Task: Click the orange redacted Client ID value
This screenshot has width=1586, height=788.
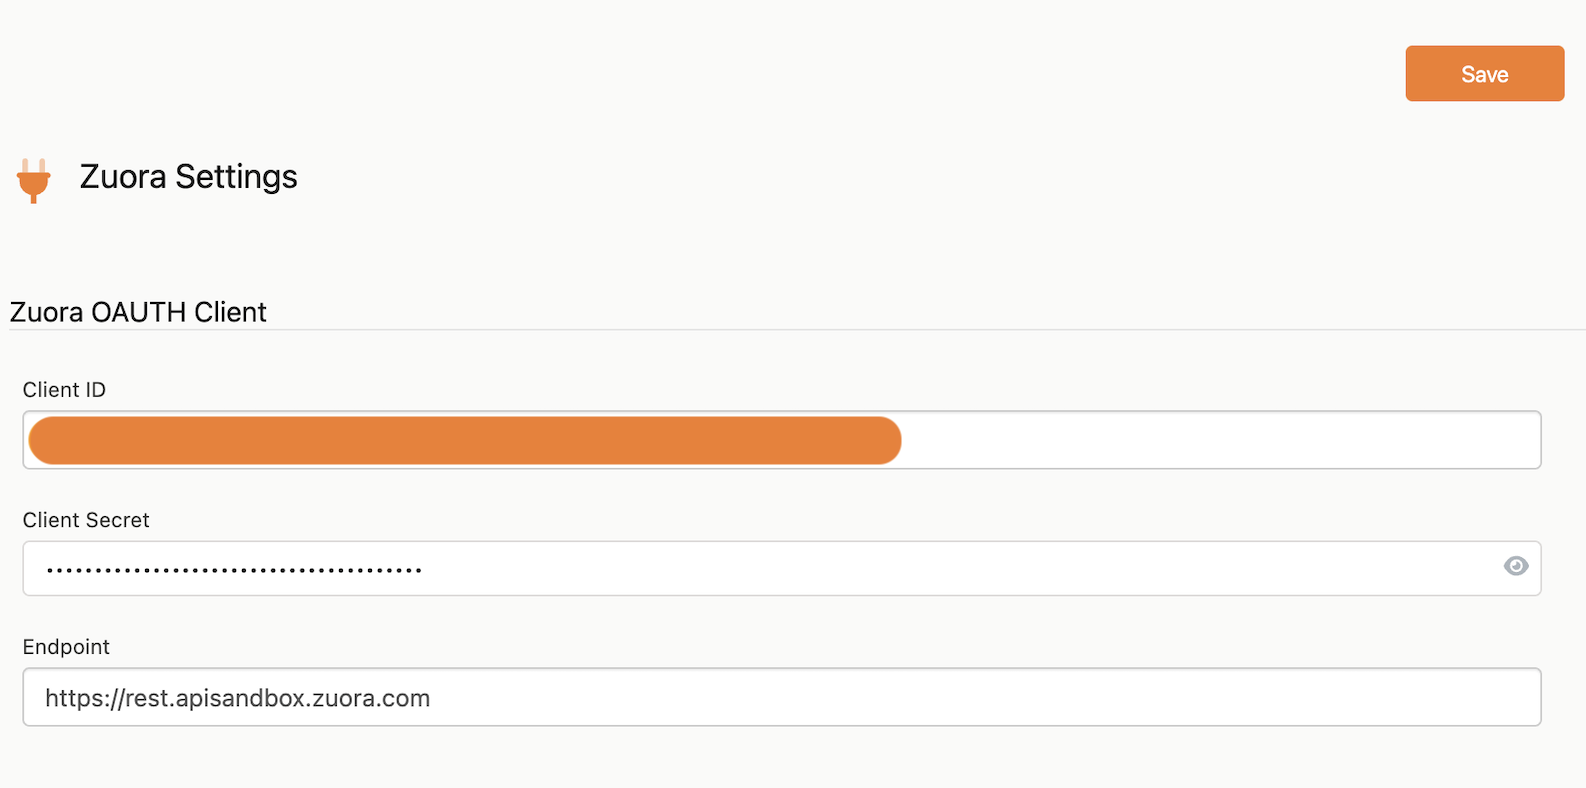Action: [x=465, y=441]
